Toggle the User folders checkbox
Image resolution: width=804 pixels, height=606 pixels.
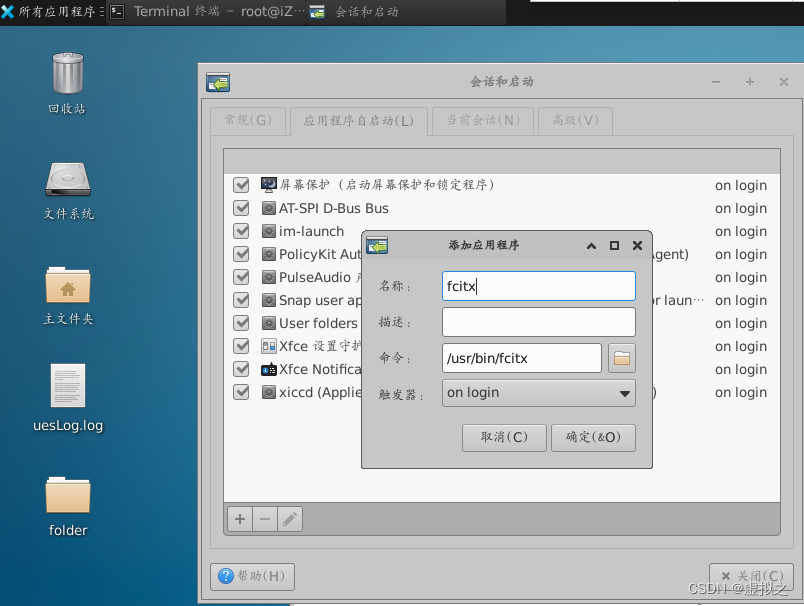pos(241,323)
